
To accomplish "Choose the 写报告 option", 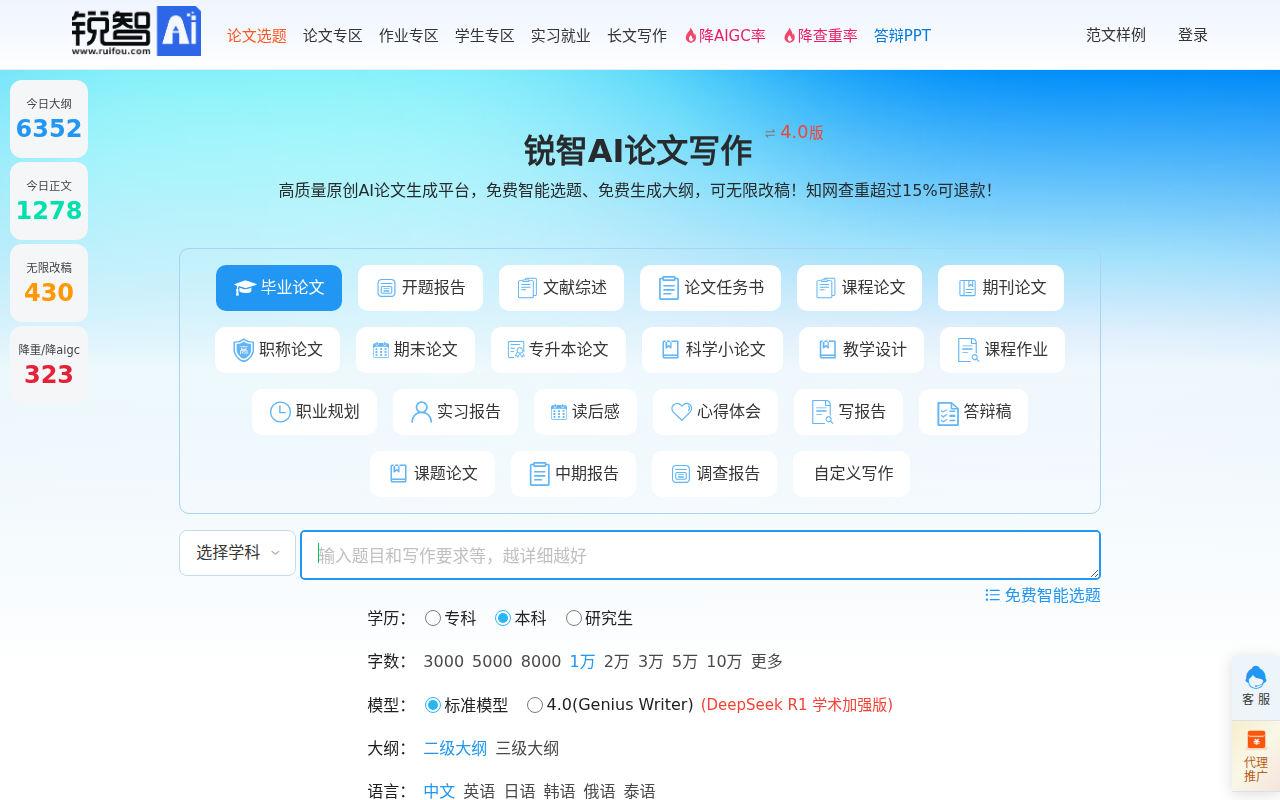I will pyautogui.click(x=848, y=412).
